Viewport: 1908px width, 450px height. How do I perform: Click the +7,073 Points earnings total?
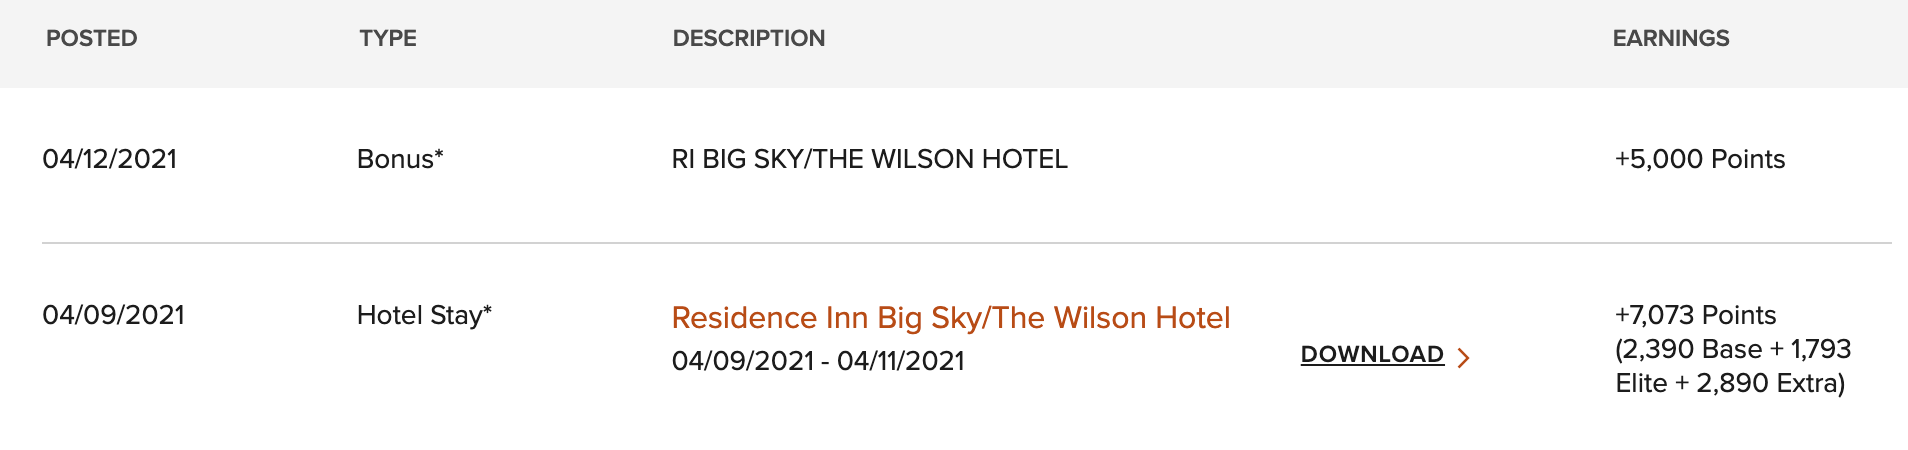click(x=1695, y=315)
